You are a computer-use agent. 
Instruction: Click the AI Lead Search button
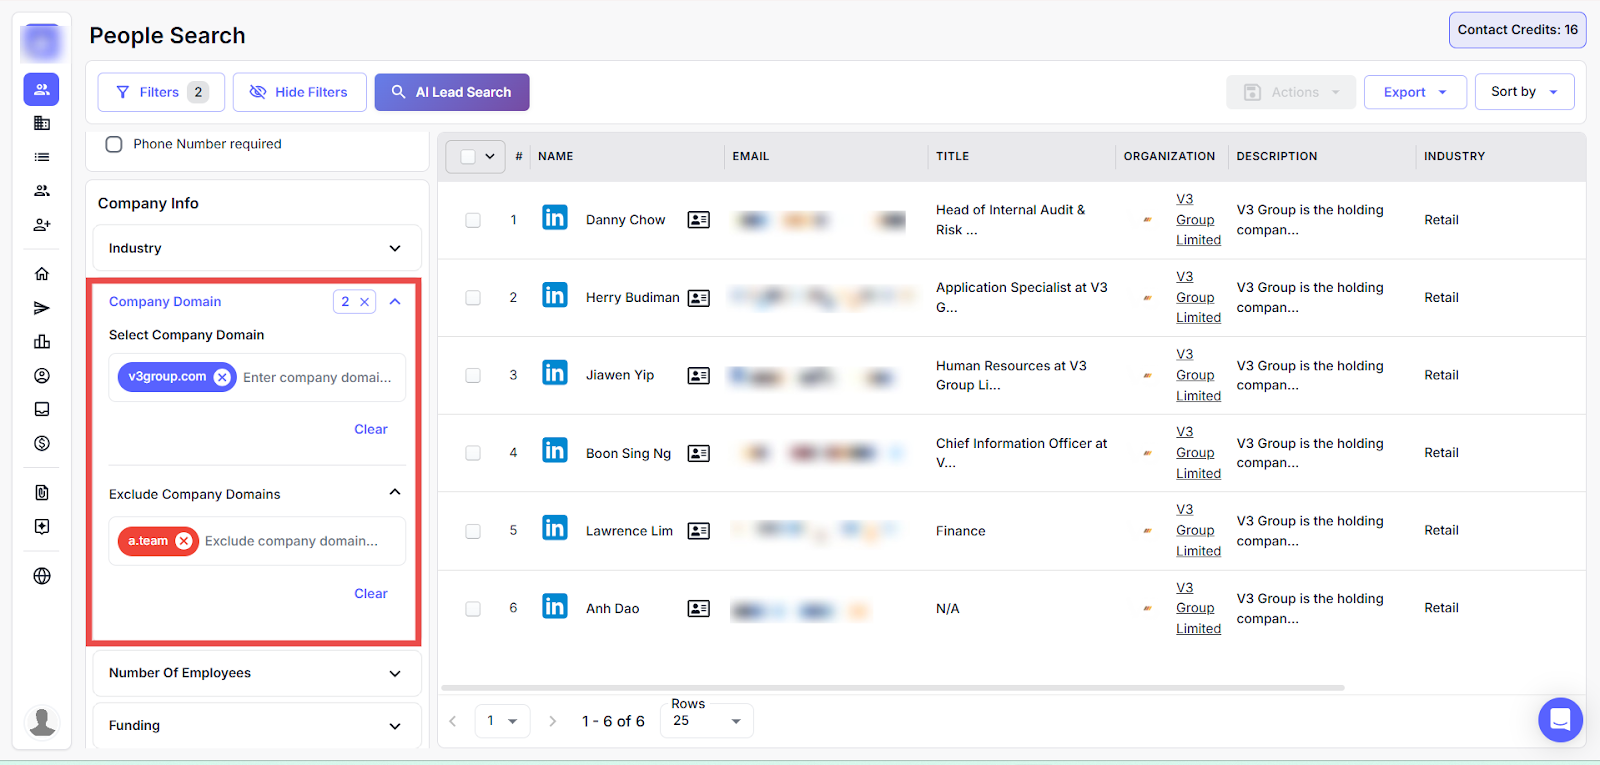(452, 92)
